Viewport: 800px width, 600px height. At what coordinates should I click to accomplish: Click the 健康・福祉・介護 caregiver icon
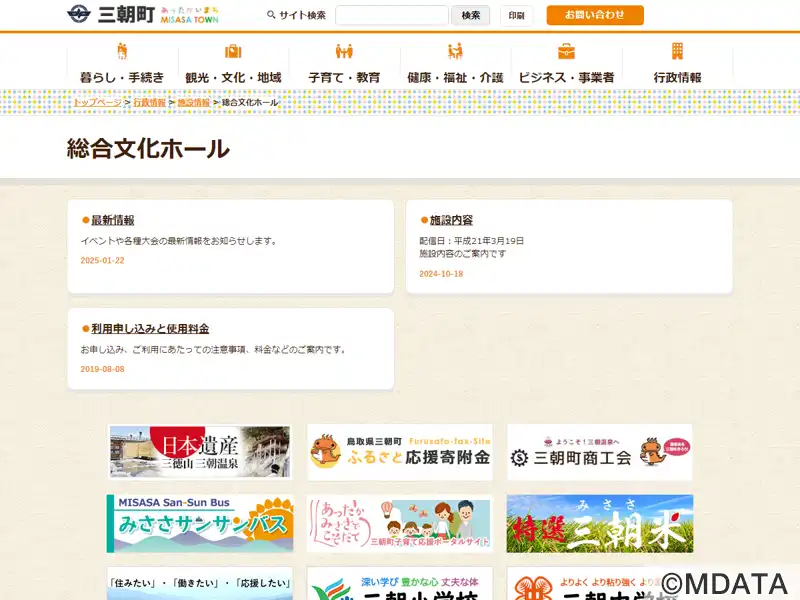pos(455,51)
